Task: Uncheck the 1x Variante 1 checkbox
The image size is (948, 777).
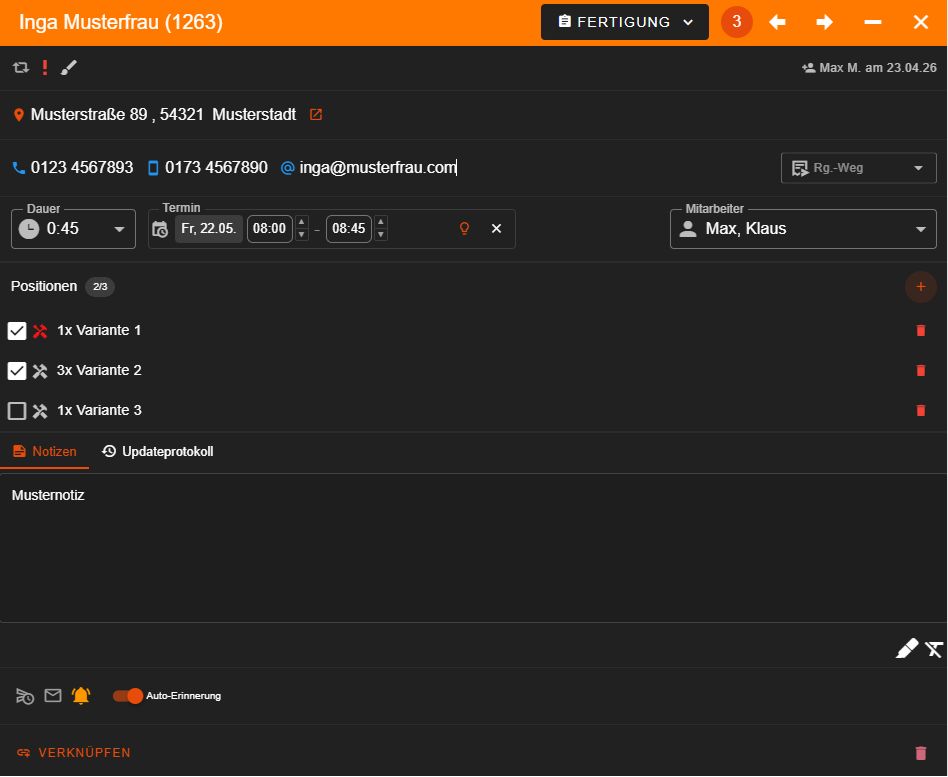Action: (x=17, y=331)
